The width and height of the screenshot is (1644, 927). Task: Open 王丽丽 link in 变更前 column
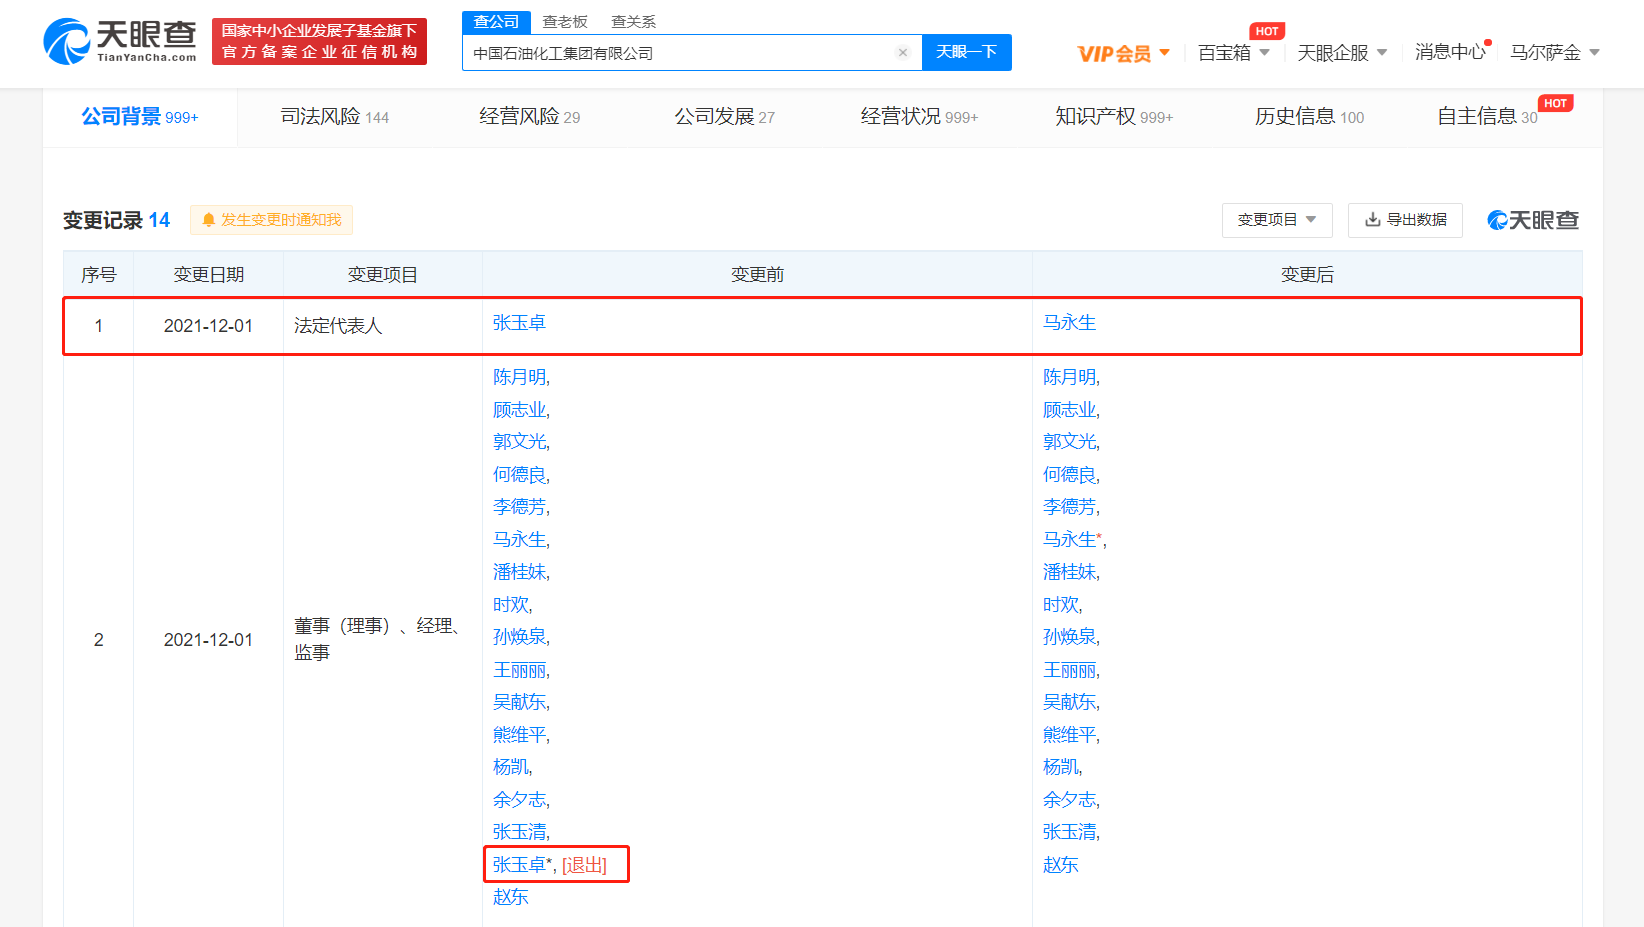tap(520, 670)
